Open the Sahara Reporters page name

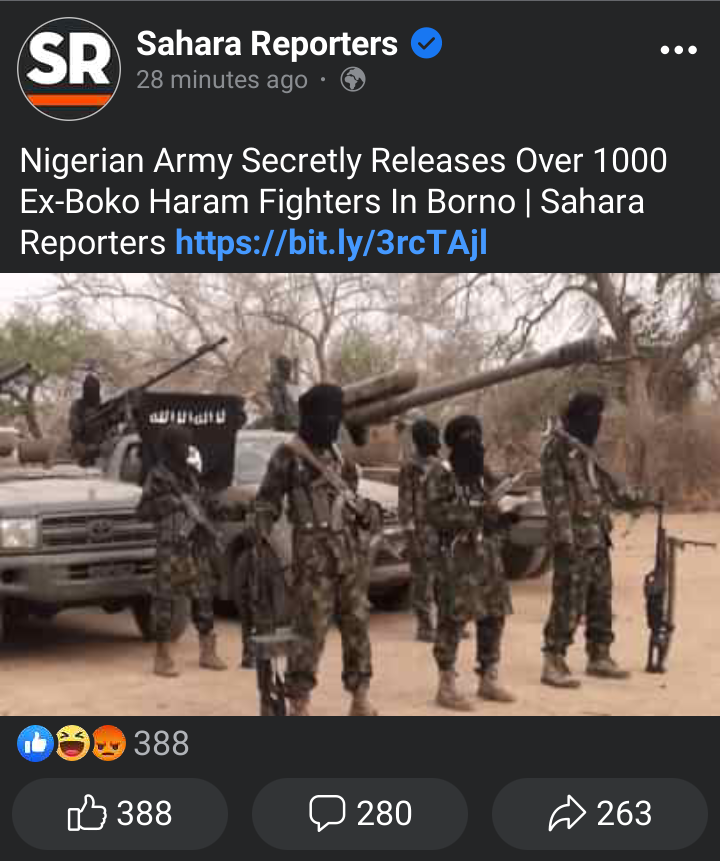tap(267, 44)
